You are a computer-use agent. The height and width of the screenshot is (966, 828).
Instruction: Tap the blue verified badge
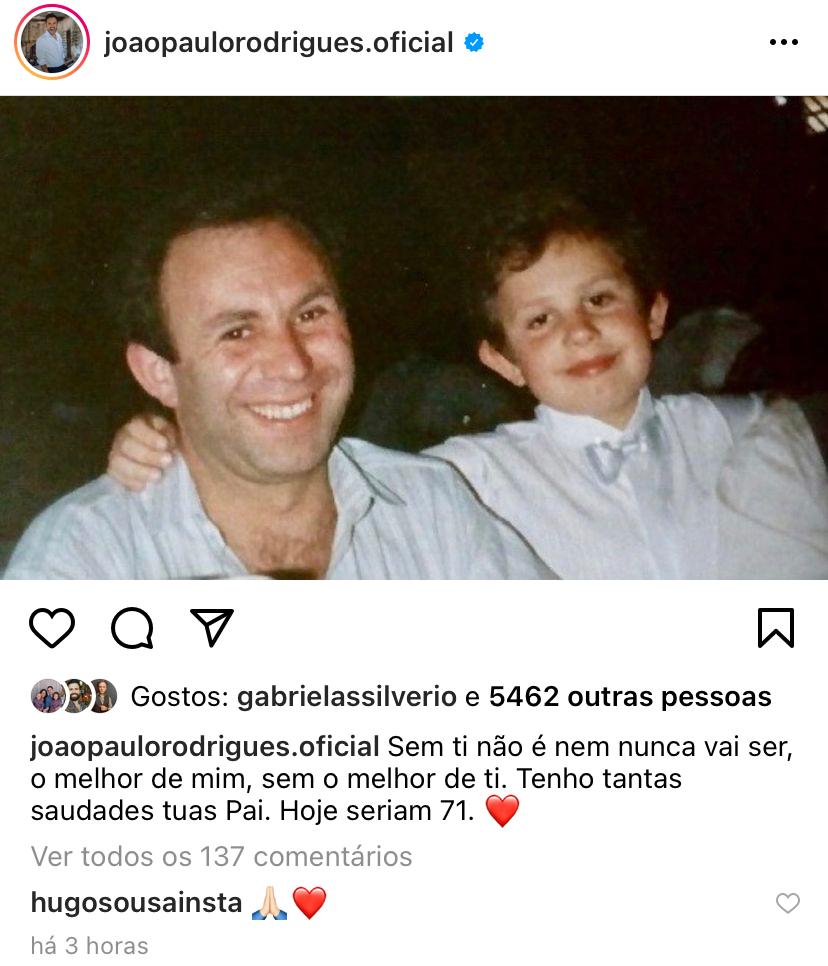point(474,43)
